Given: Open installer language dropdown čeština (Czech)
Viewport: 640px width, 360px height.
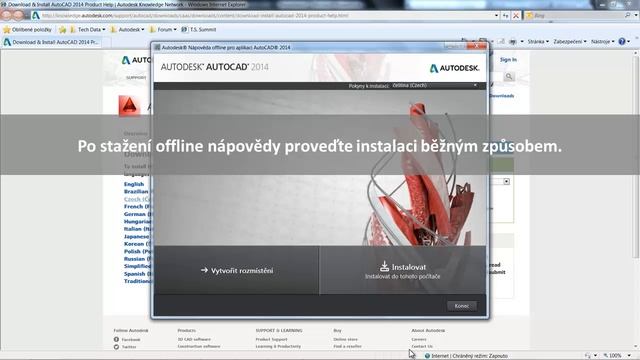Looking at the screenshot, I should point(435,85).
